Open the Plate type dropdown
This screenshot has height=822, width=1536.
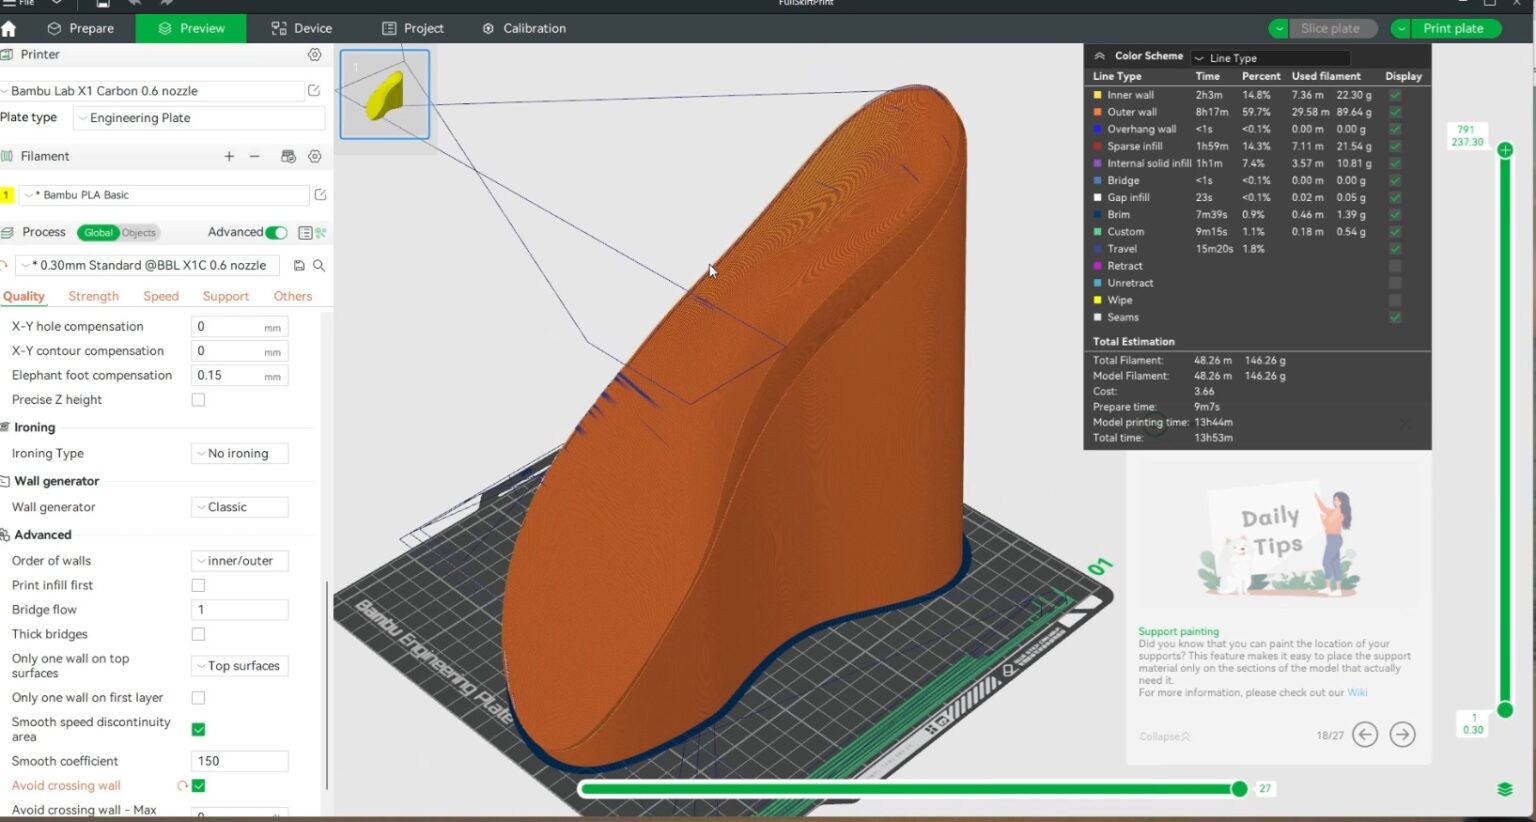[x=200, y=118]
